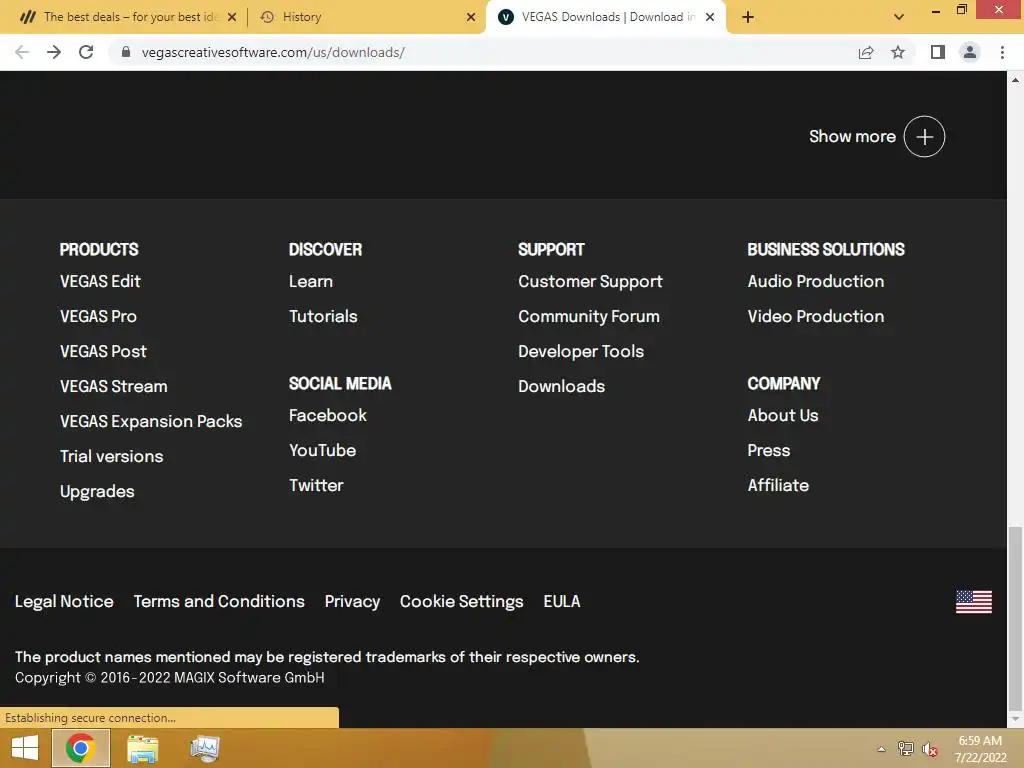
Task: Close the VEGAS Downloads tab
Action: pos(710,17)
